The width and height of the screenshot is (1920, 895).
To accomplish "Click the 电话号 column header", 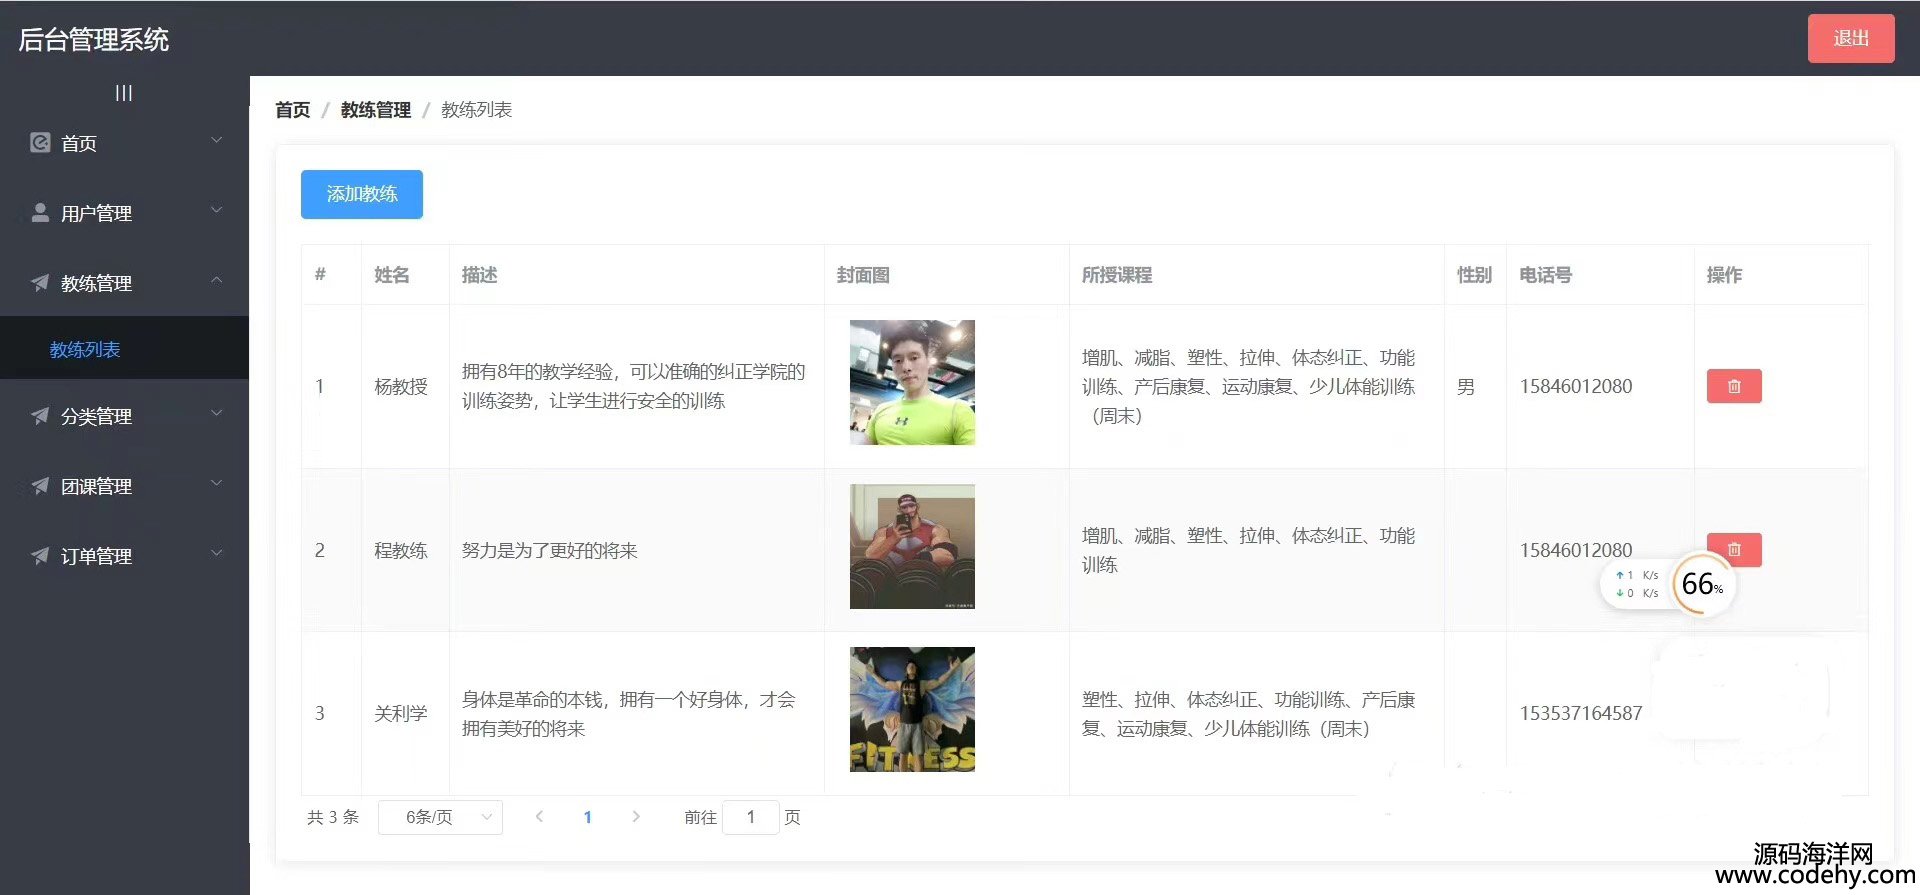I will pos(1546,275).
